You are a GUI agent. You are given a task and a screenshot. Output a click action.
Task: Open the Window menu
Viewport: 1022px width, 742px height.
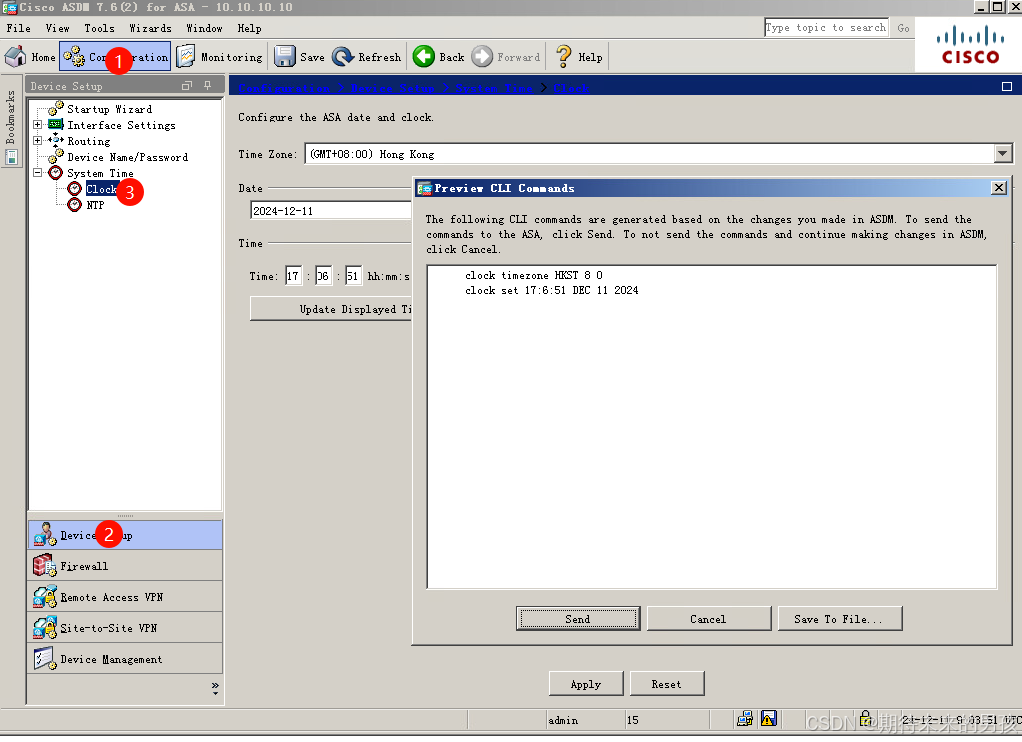(x=204, y=28)
